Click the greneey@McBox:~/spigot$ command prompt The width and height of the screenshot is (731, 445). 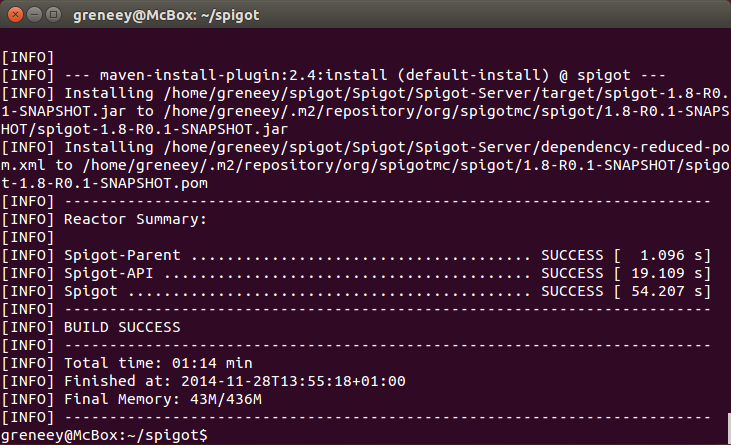(x=104, y=435)
